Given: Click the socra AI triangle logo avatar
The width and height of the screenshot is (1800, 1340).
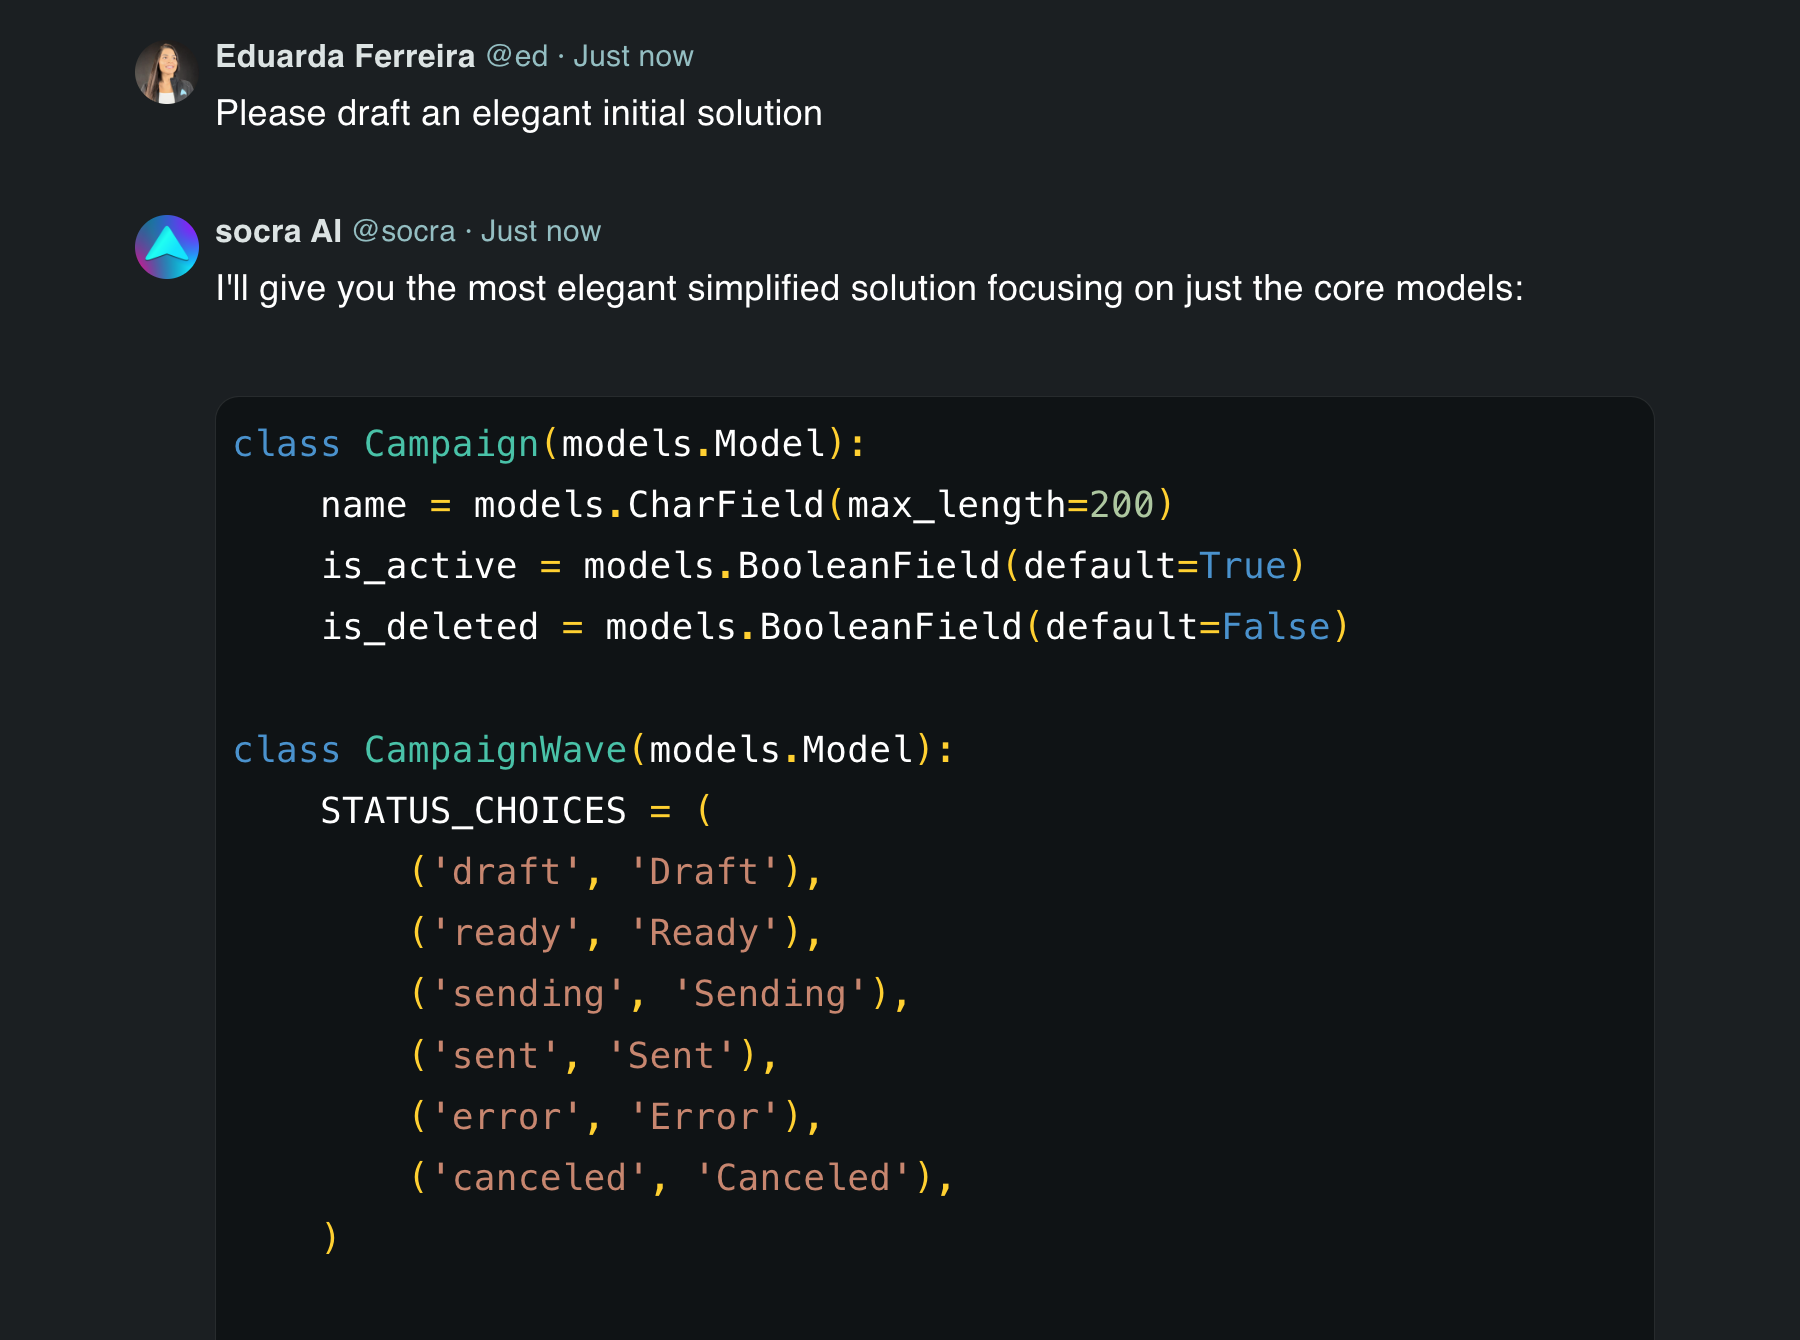Looking at the screenshot, I should (x=166, y=247).
